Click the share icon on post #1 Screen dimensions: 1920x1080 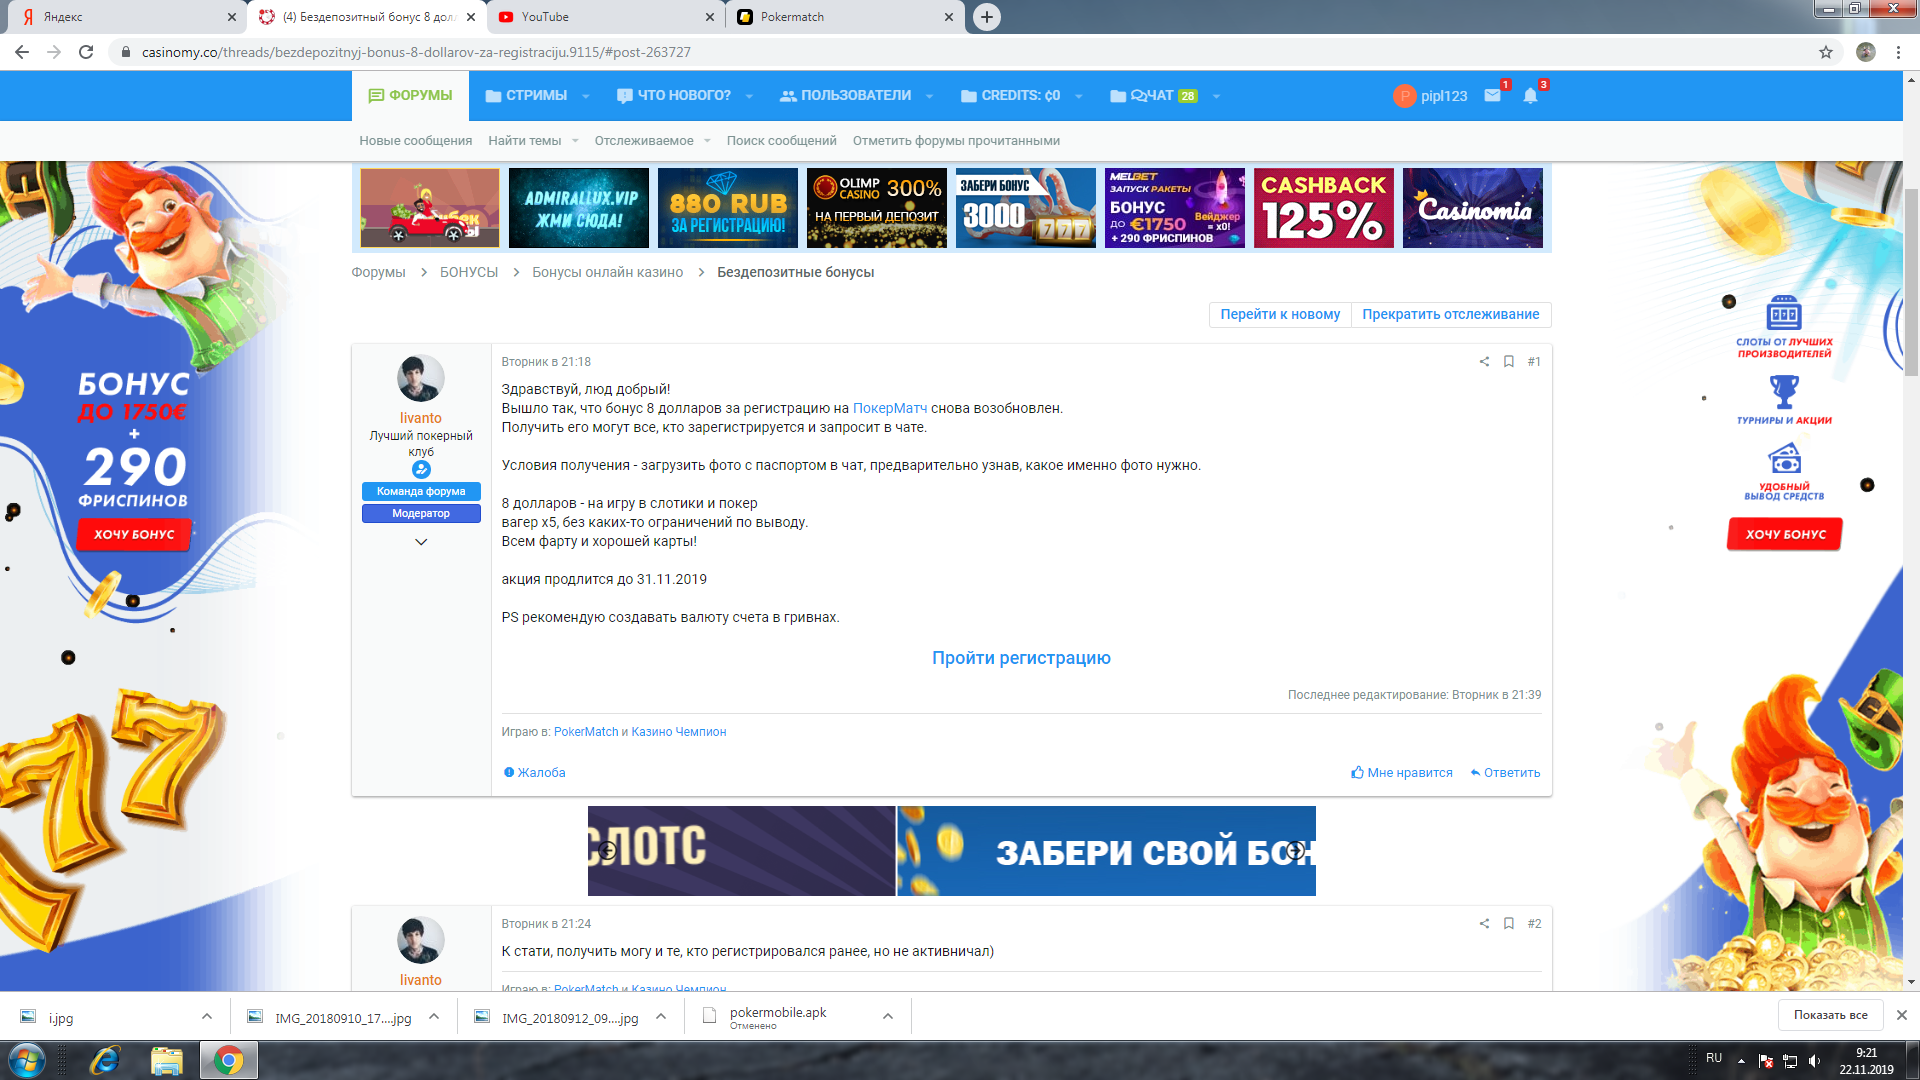[1484, 362]
